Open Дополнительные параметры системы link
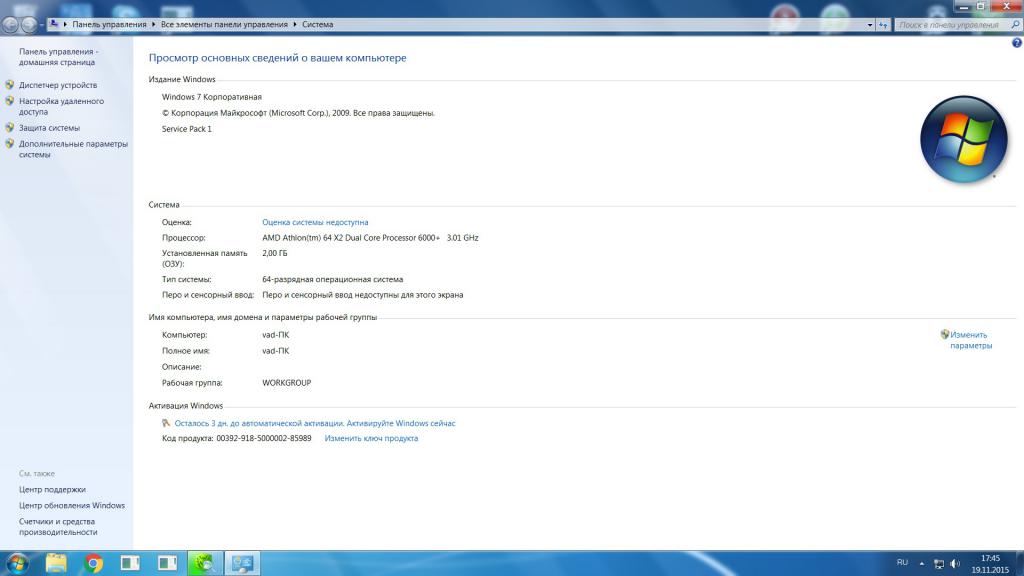Viewport: 1024px width, 576px height. pyautogui.click(x=73, y=149)
